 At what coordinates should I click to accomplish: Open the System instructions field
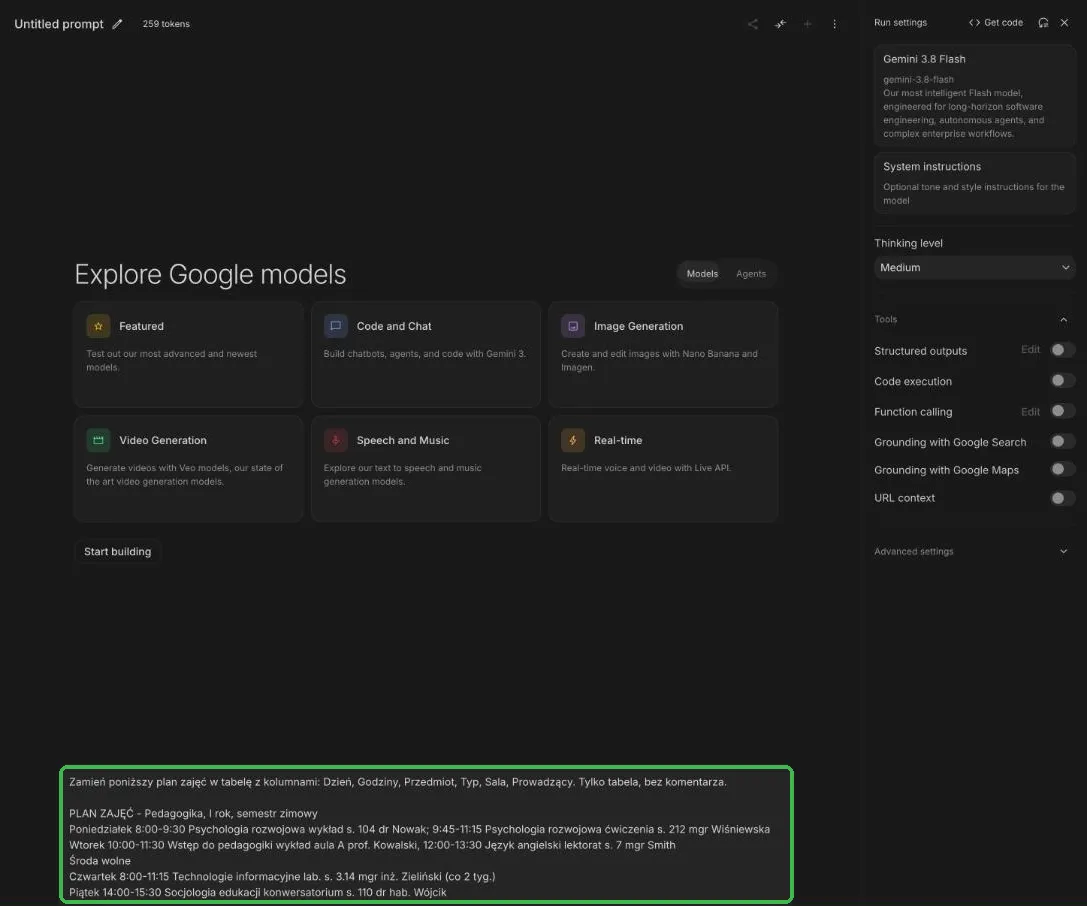[975, 183]
